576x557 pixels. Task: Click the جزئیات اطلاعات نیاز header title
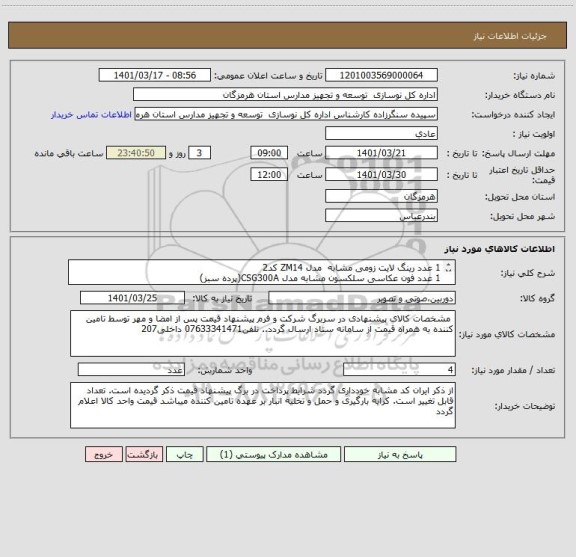[x=510, y=36]
